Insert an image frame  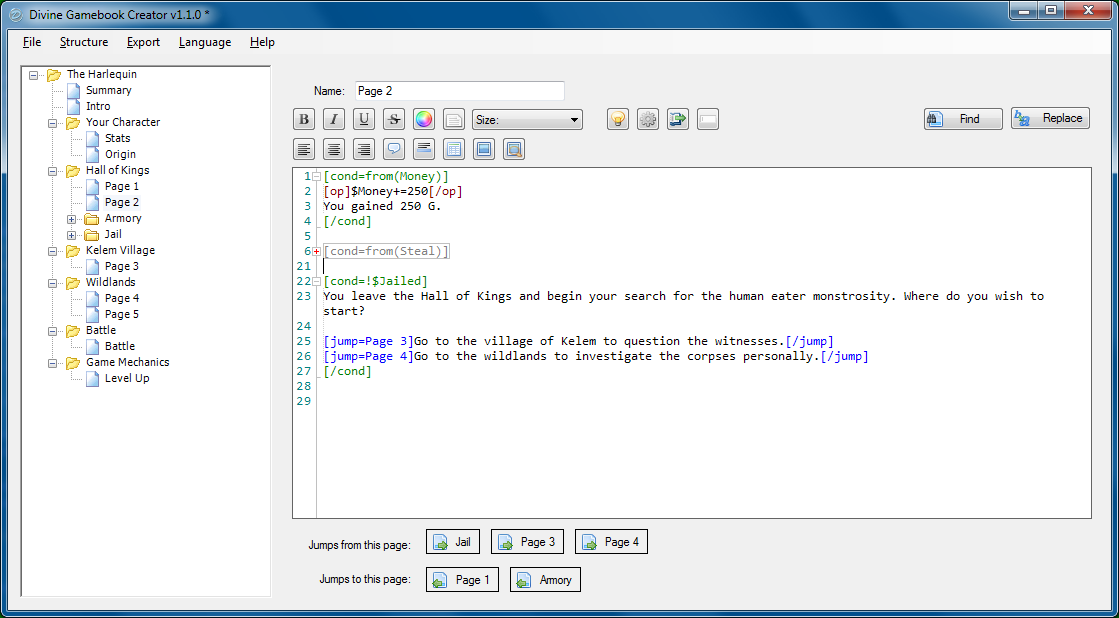tap(484, 149)
